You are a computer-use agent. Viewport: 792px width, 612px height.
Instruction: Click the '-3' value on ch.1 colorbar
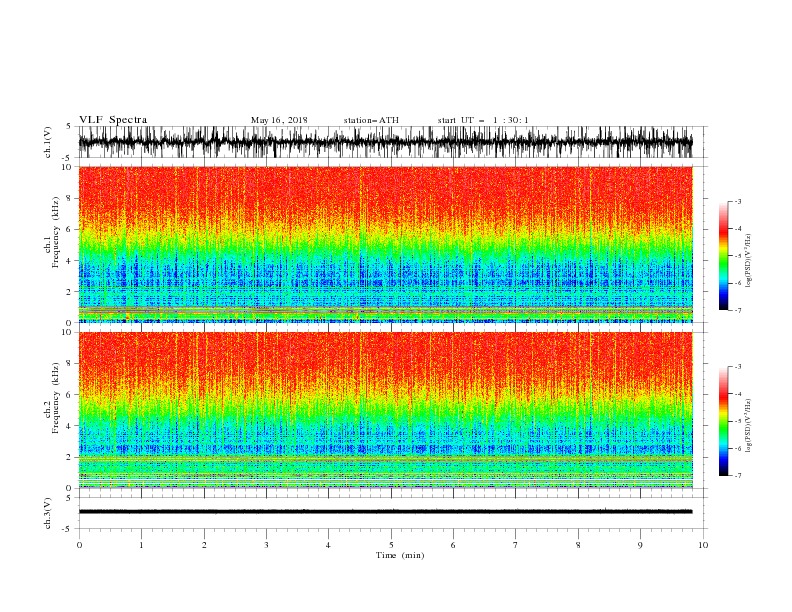(738, 201)
